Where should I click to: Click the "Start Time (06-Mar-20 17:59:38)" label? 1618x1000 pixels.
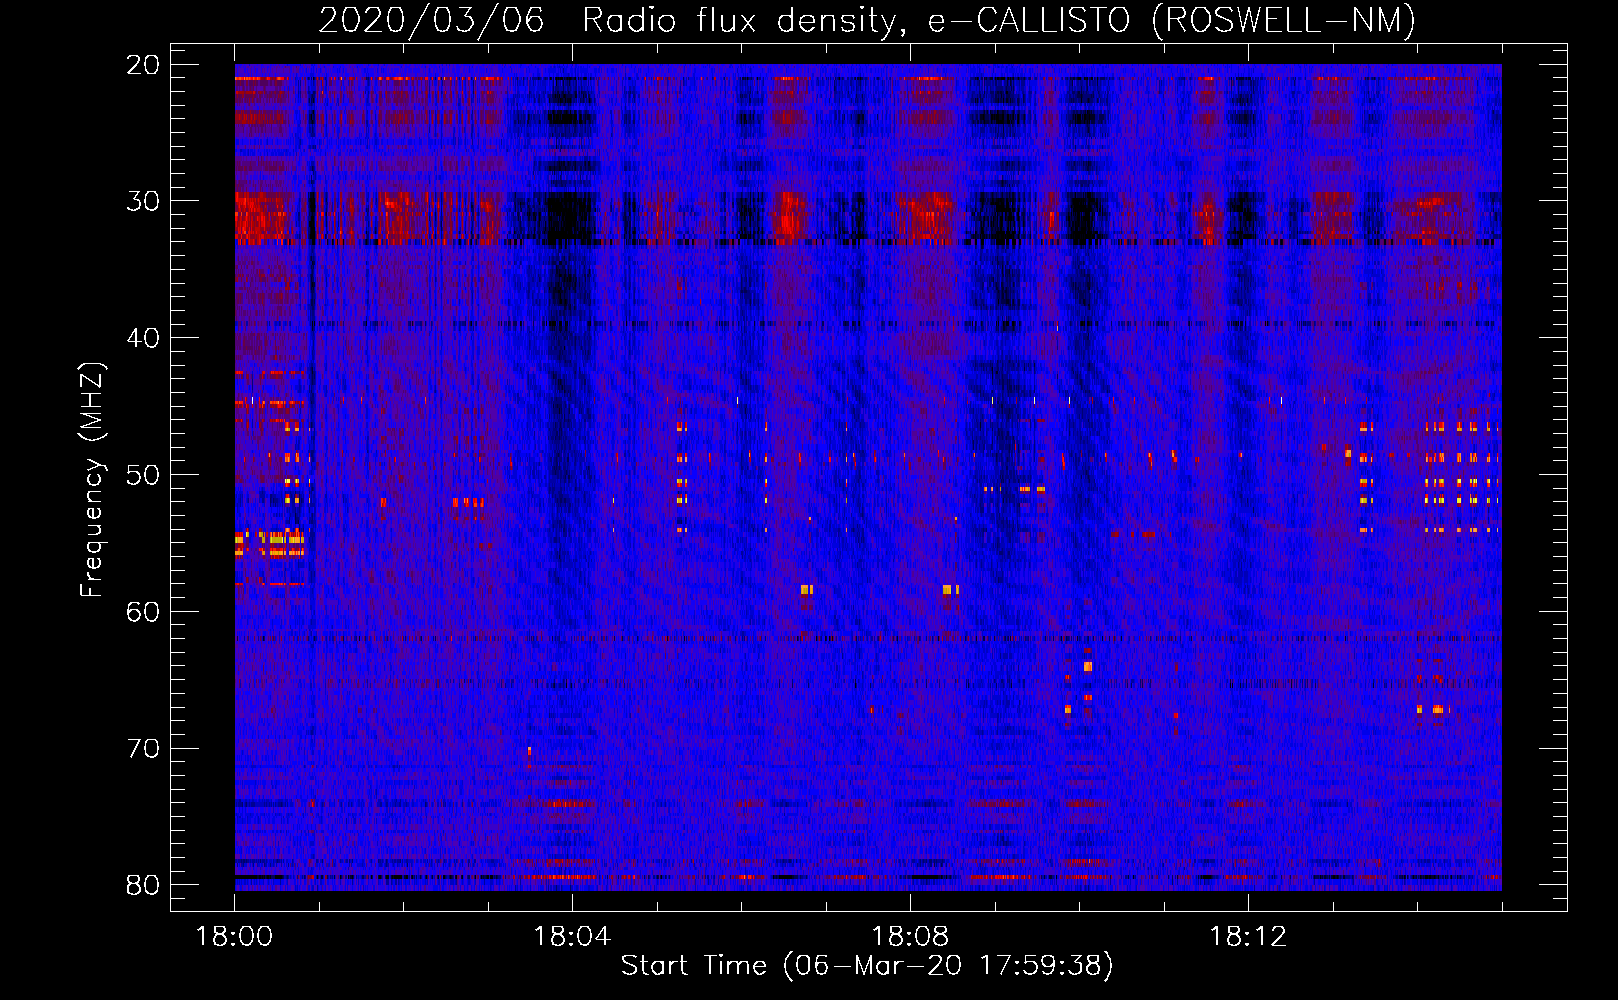(x=867, y=966)
